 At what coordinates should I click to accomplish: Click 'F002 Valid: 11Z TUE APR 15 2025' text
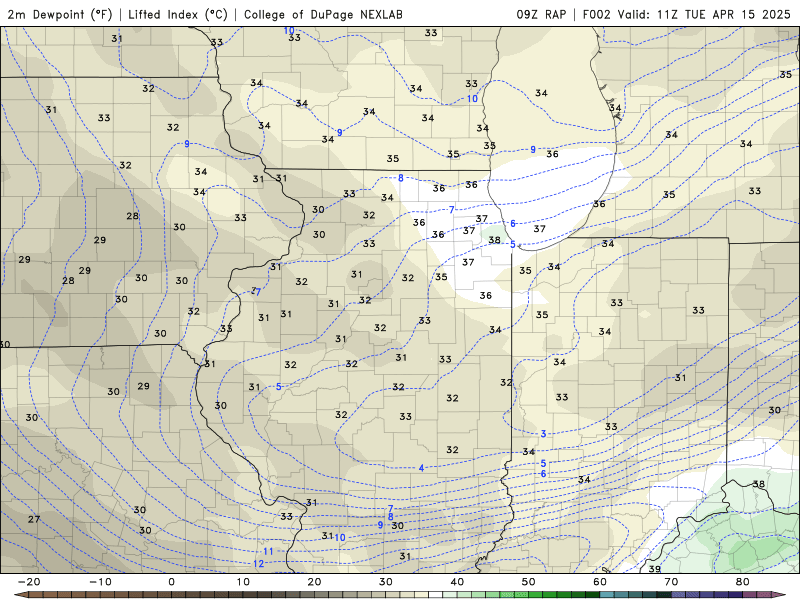687,14
